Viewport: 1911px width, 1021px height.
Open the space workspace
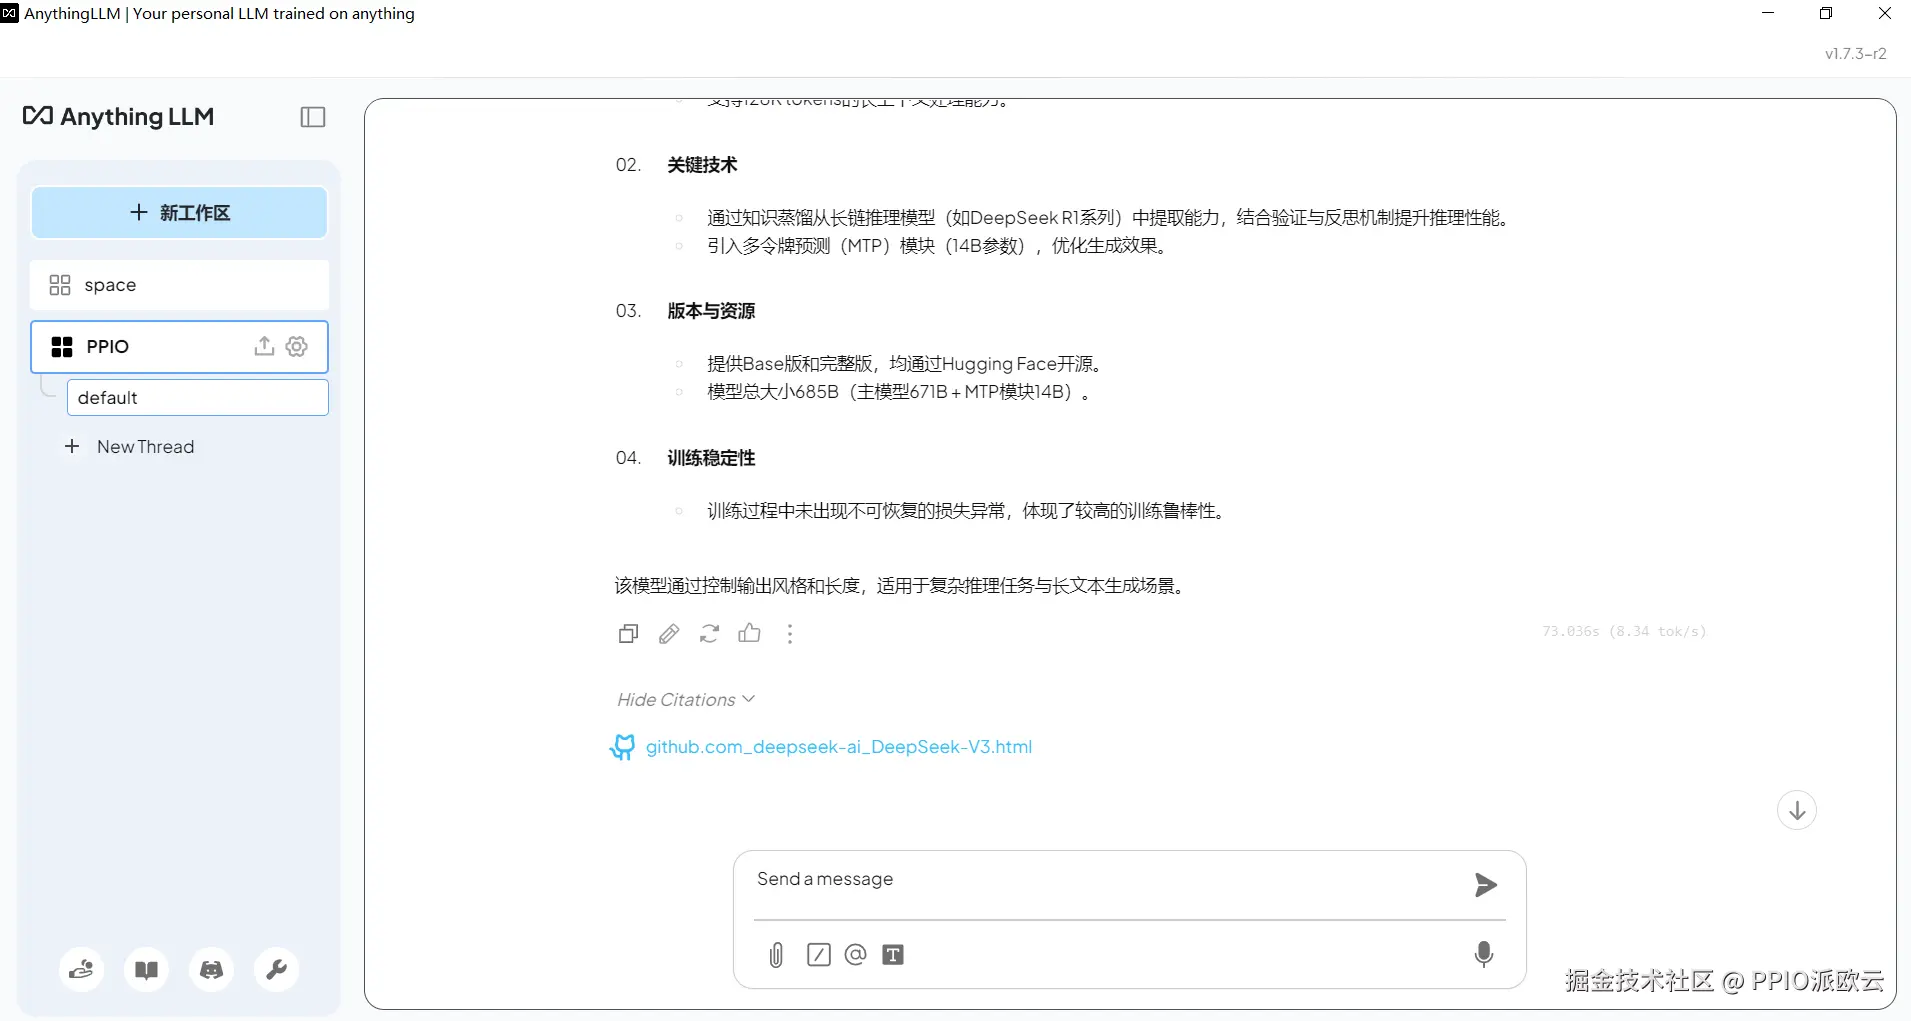(x=179, y=285)
